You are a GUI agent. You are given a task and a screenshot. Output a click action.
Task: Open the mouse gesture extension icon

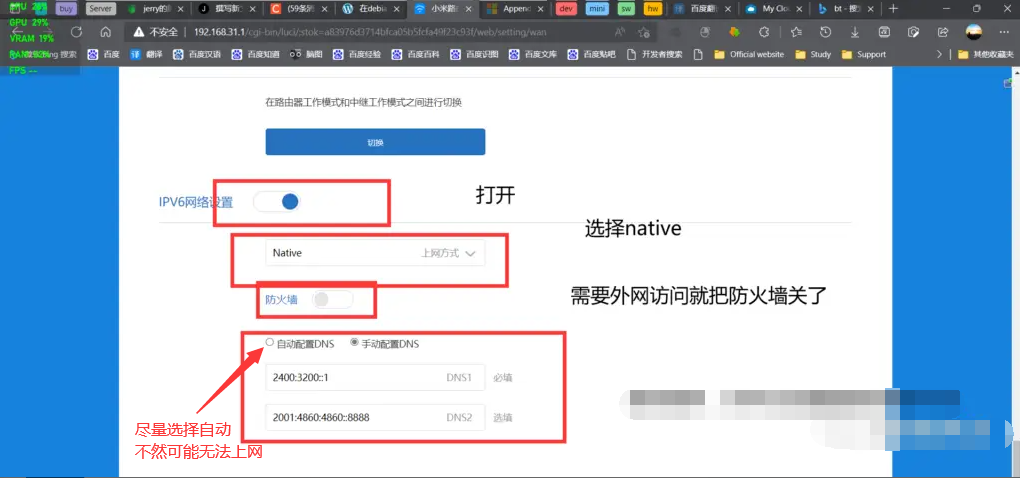click(x=704, y=32)
